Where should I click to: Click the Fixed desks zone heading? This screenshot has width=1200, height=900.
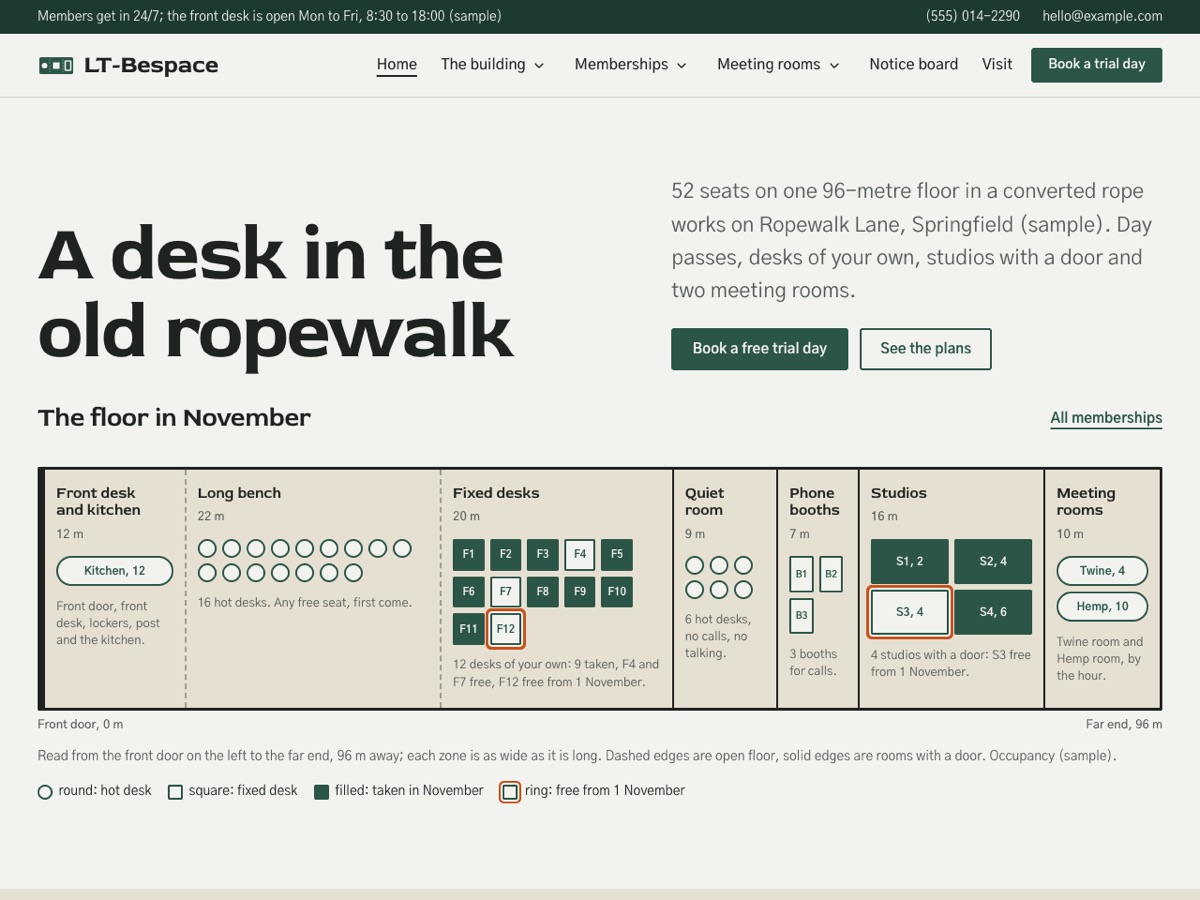click(496, 493)
